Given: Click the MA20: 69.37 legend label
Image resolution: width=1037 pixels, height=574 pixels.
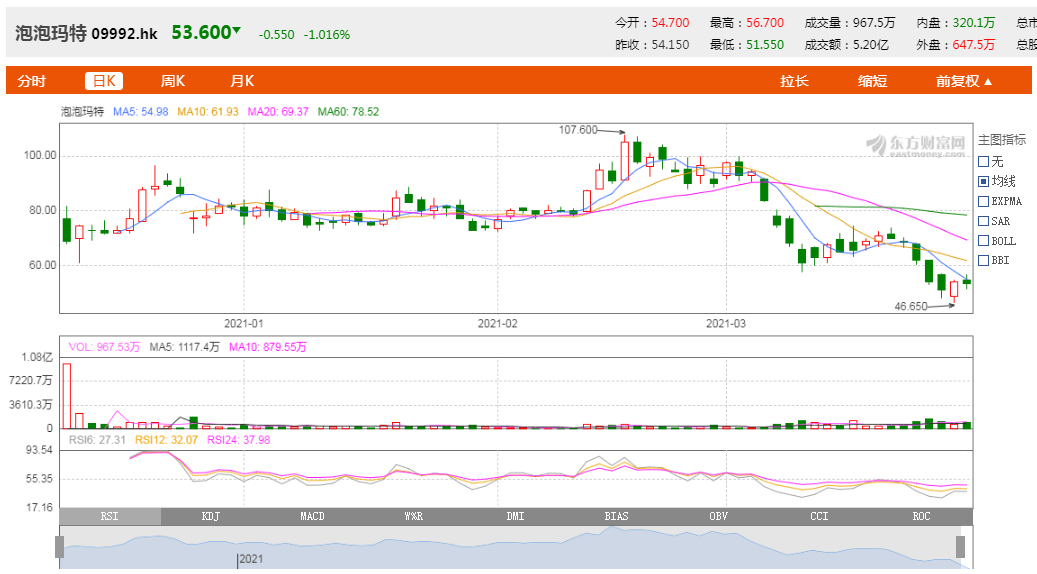Looking at the screenshot, I should [278, 112].
